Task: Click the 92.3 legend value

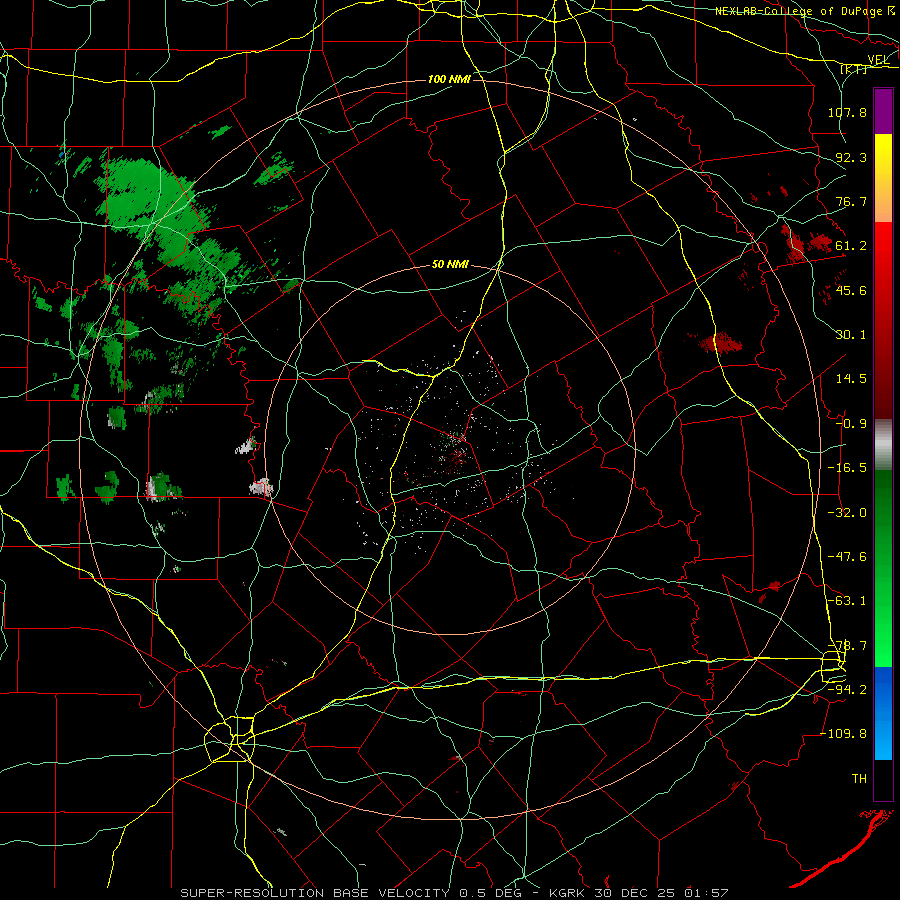Action: click(x=851, y=157)
